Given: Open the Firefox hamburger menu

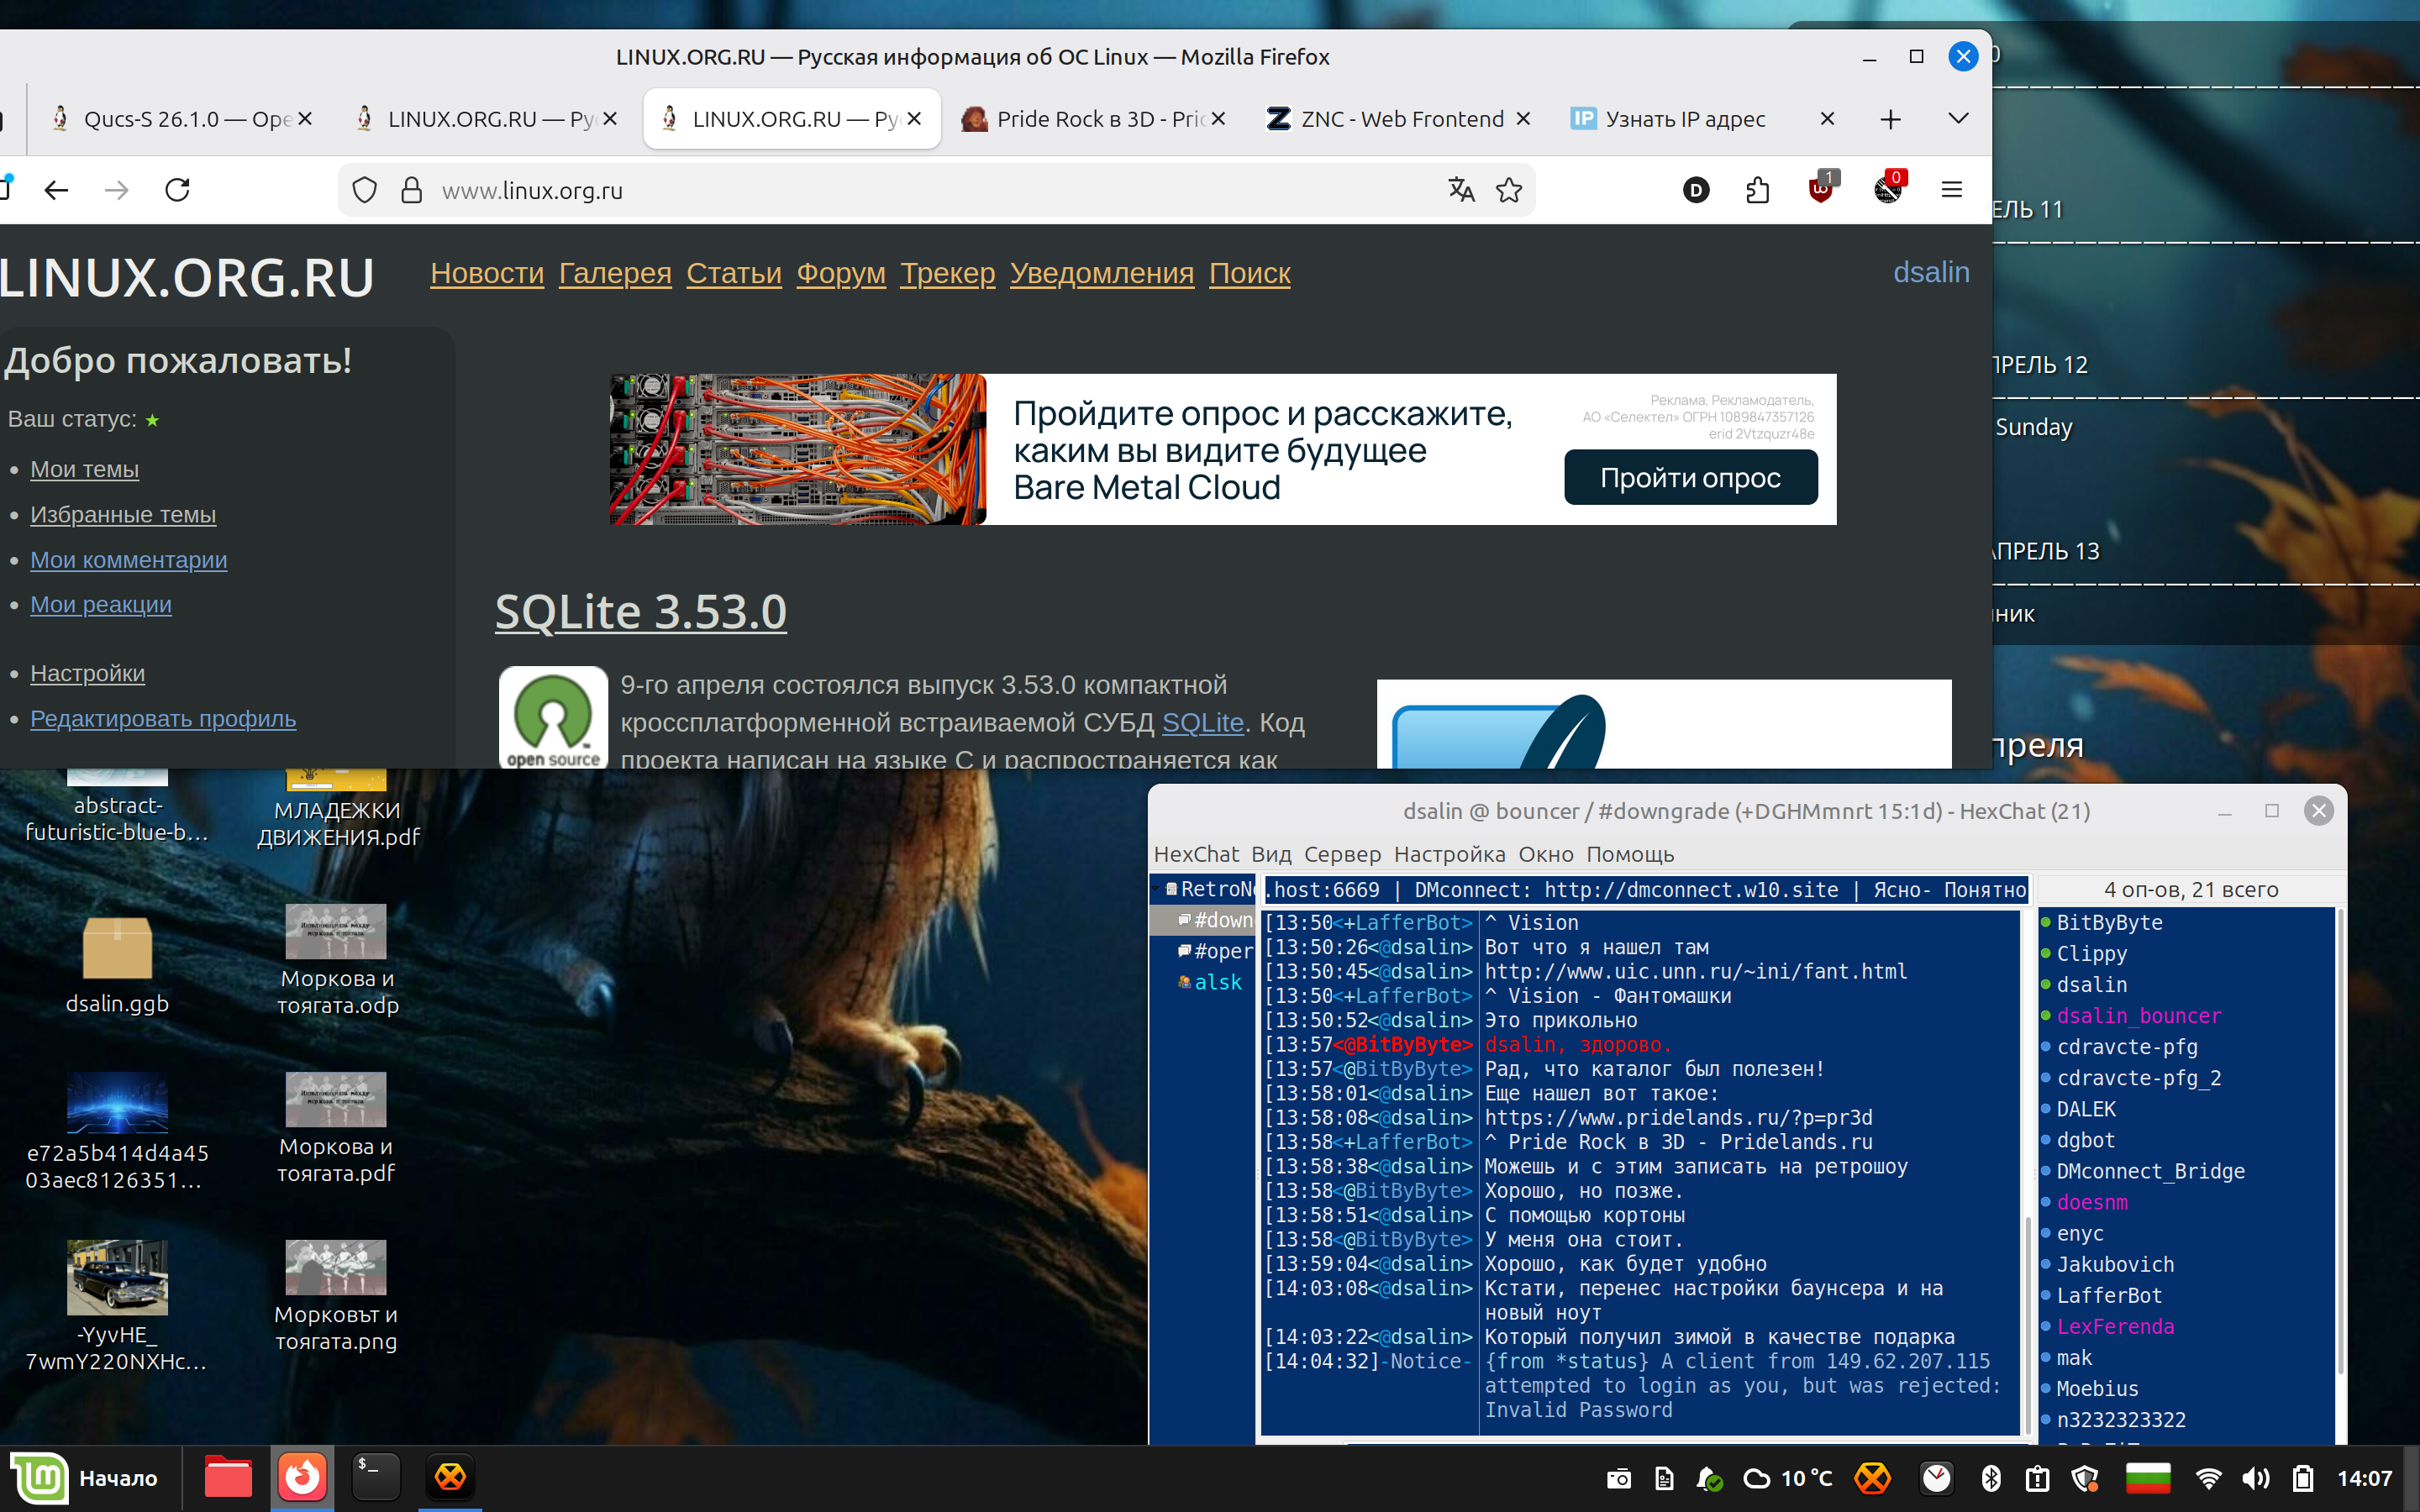Looking at the screenshot, I should [1951, 190].
